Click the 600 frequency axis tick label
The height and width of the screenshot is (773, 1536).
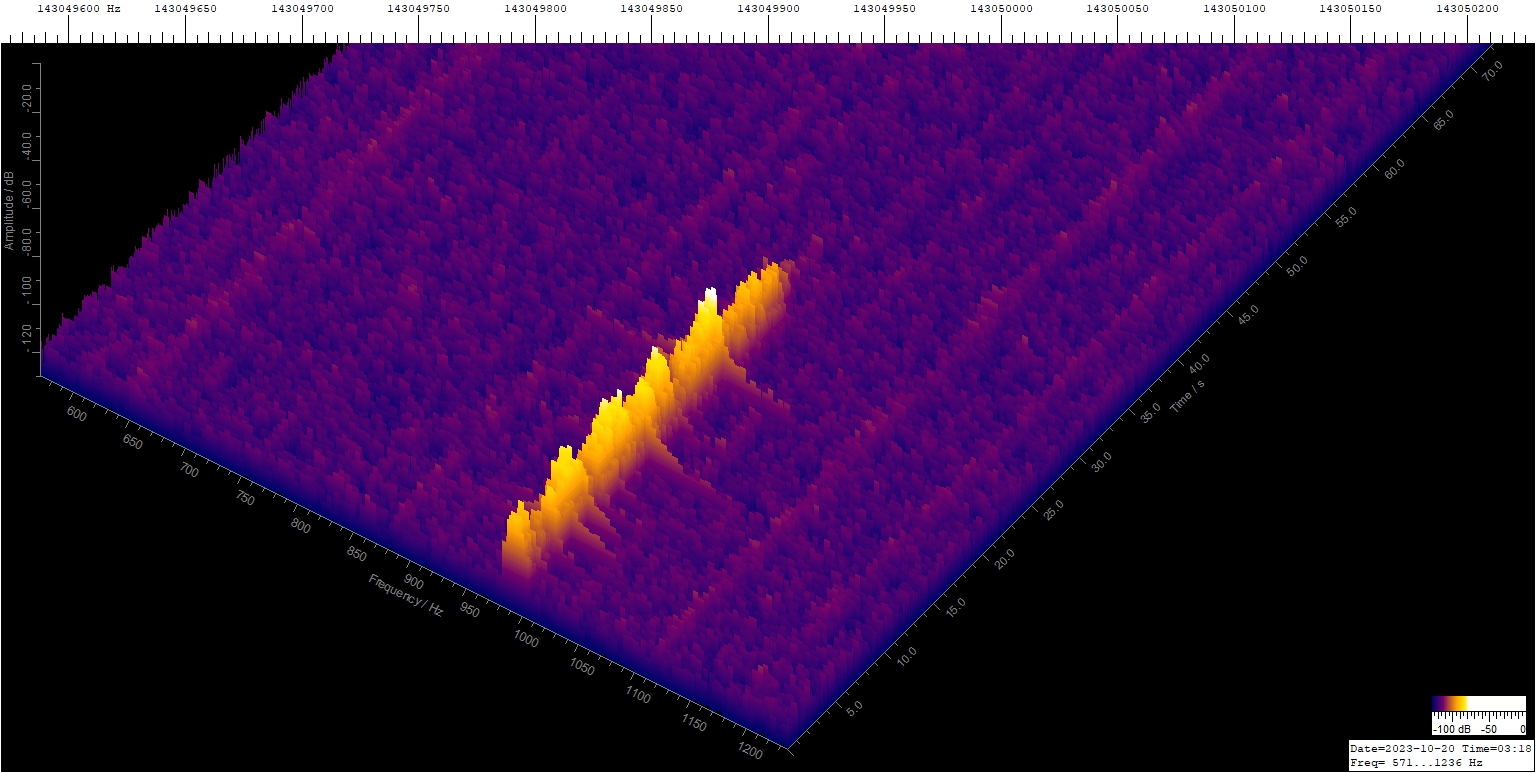coord(77,415)
